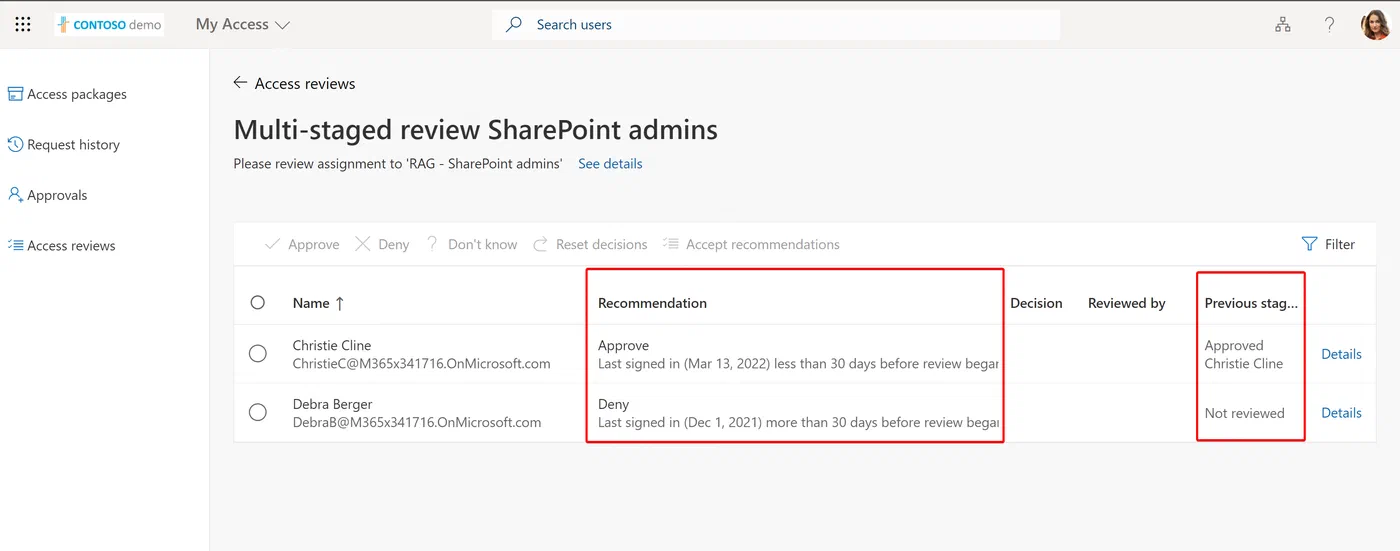1400x551 pixels.
Task: Sort by the Name column header
Action: [319, 303]
